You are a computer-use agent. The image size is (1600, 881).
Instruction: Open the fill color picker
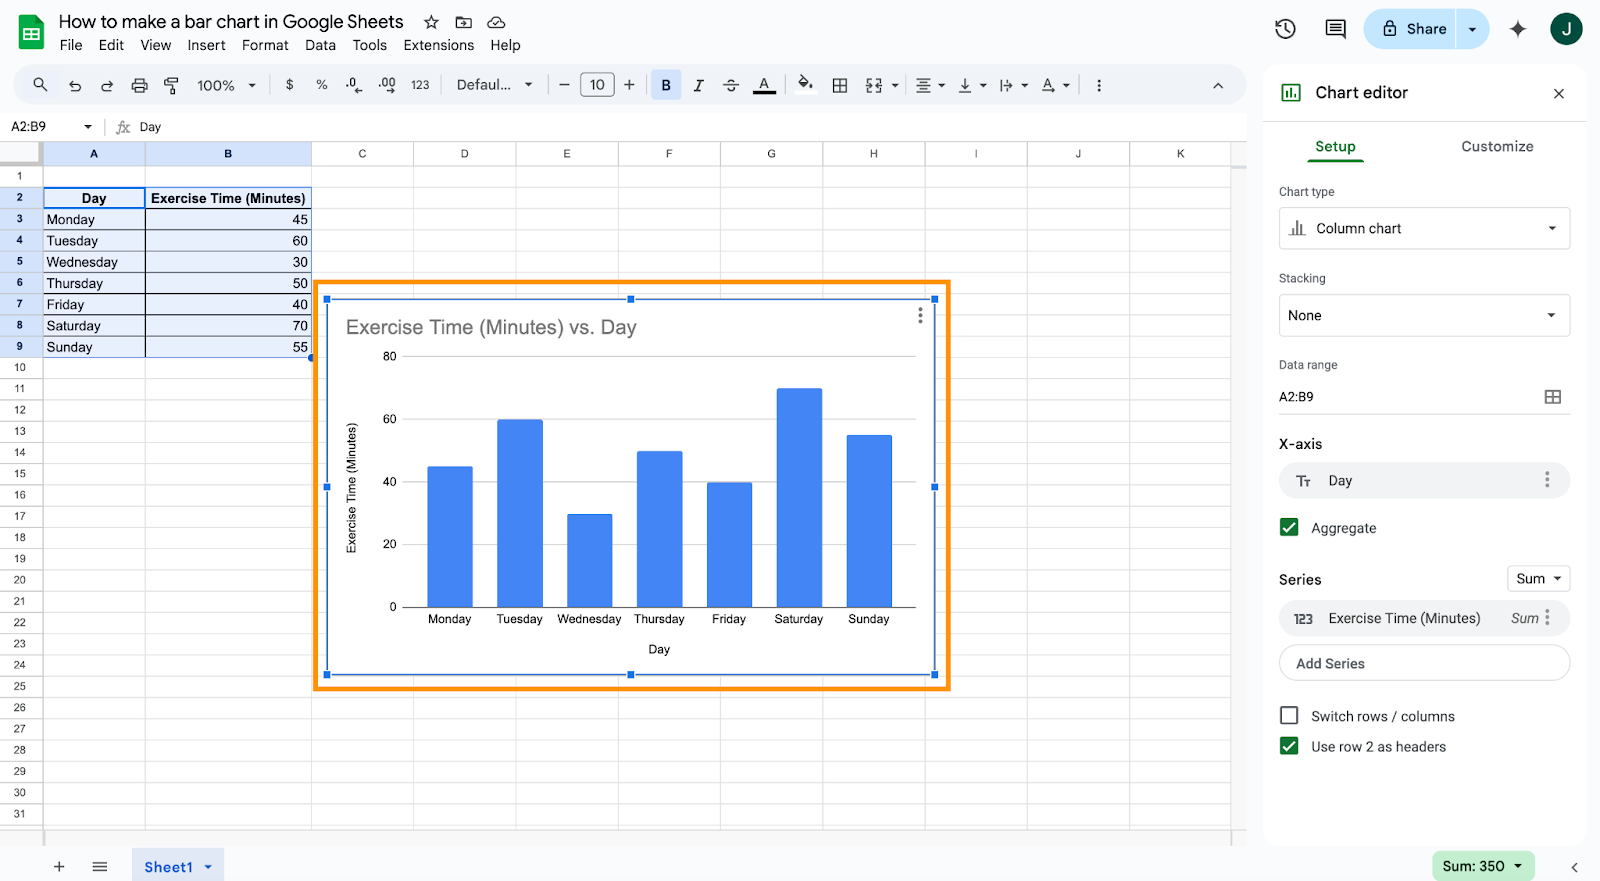click(x=805, y=85)
